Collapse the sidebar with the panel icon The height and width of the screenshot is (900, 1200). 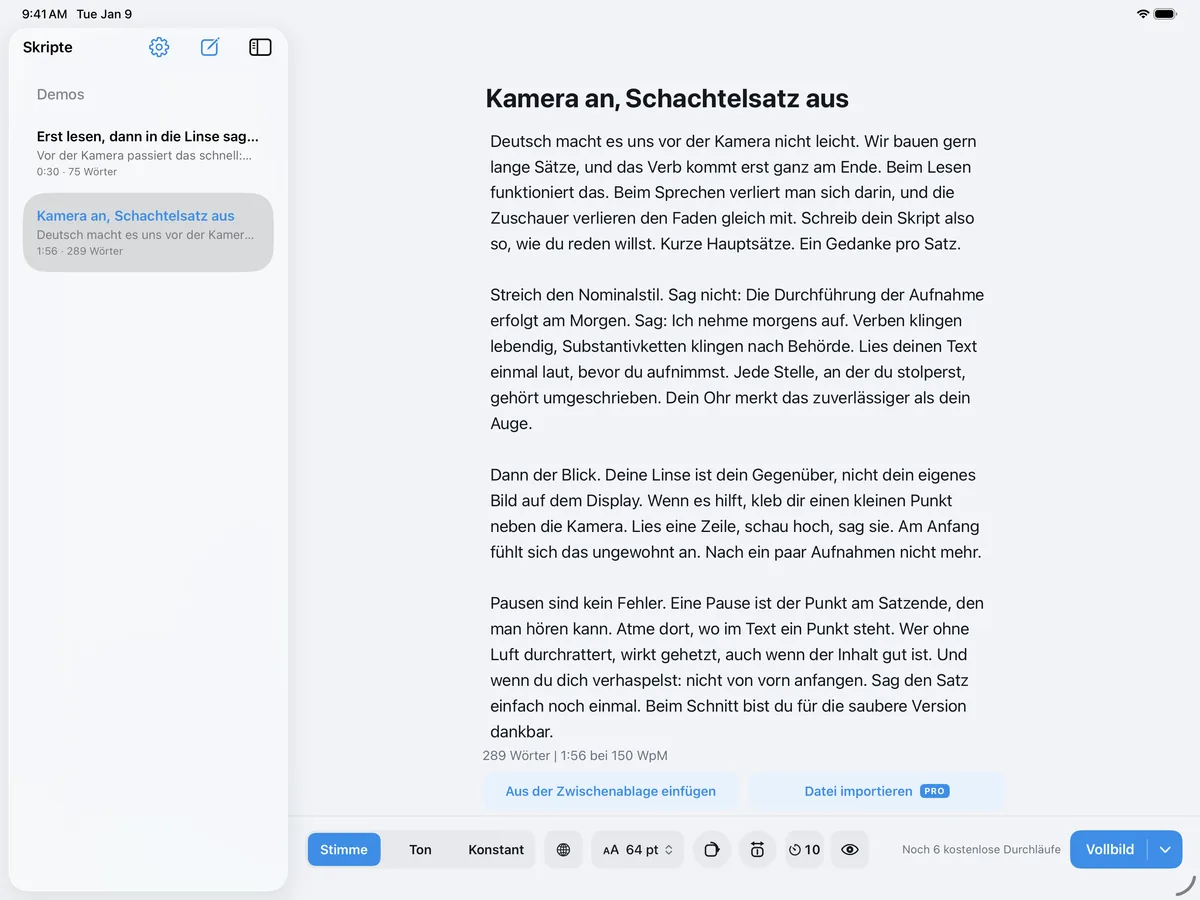[260, 47]
